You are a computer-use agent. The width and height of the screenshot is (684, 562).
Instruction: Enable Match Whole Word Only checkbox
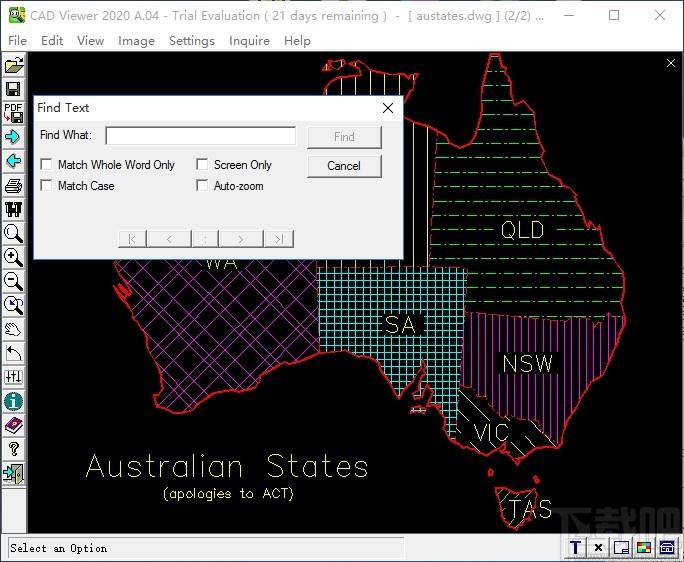(x=46, y=164)
